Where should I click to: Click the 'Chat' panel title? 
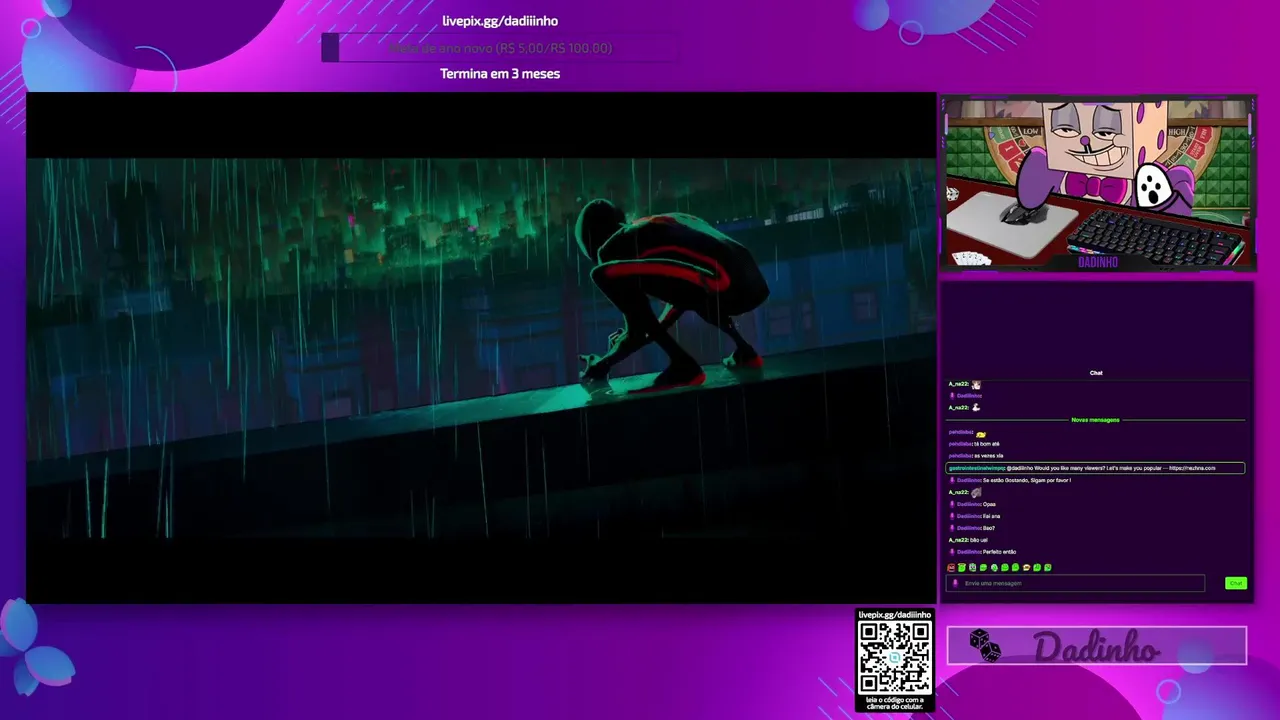point(1096,373)
